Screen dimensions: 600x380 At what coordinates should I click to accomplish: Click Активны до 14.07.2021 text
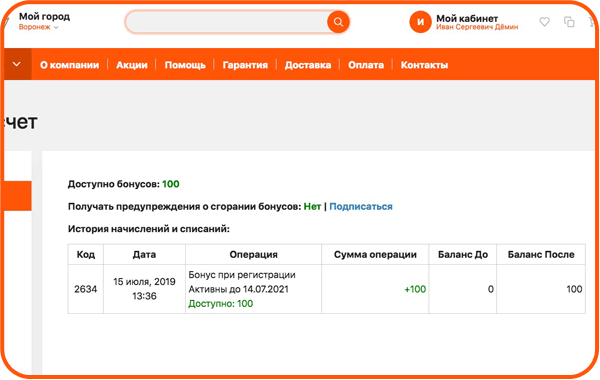[x=238, y=289]
